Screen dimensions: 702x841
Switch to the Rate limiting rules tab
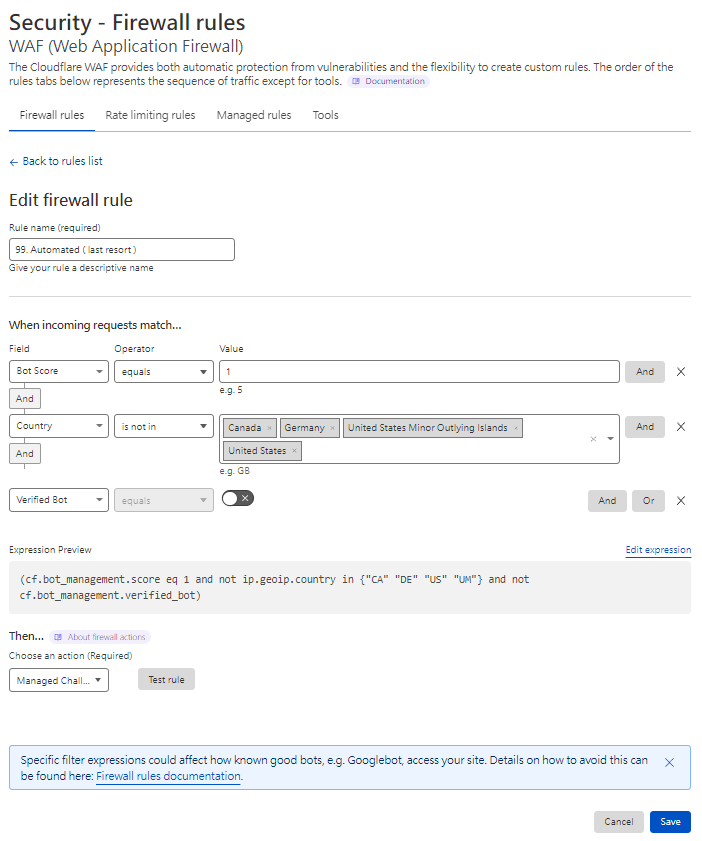pos(150,115)
